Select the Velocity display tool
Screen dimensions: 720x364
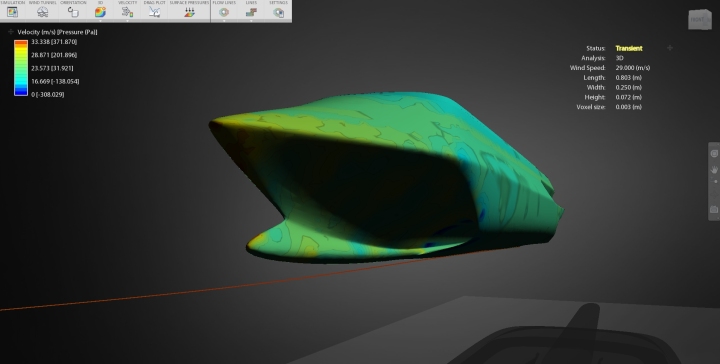[x=127, y=12]
